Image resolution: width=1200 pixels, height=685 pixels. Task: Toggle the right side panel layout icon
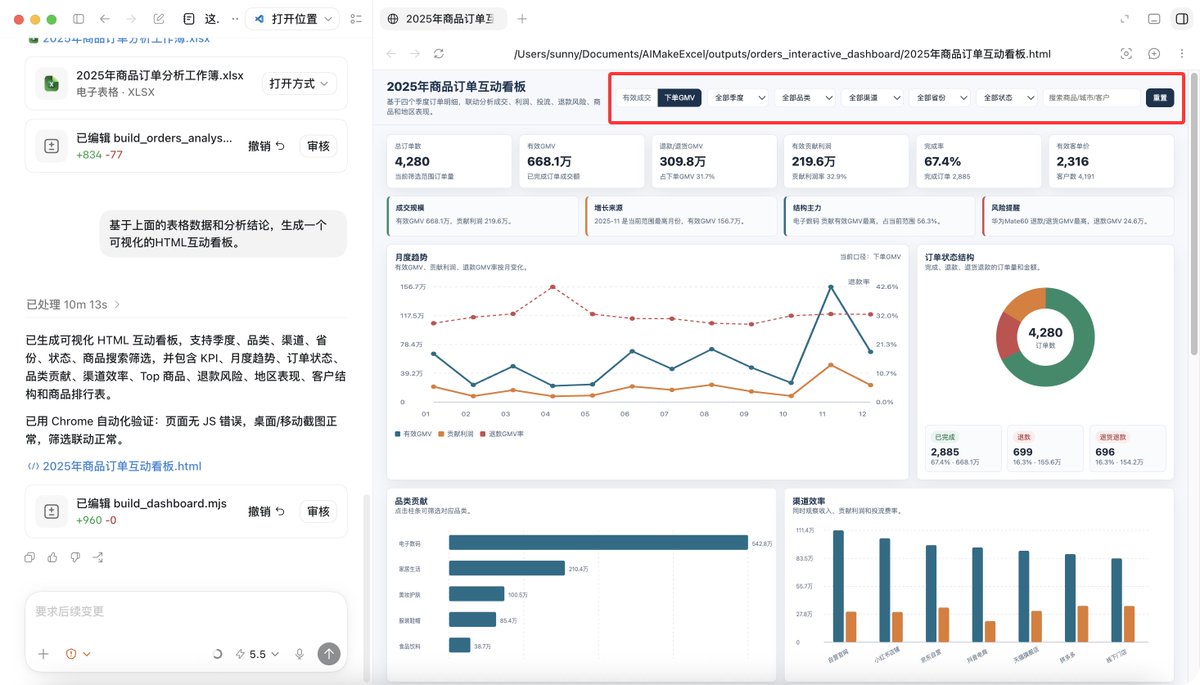[x=1182, y=19]
